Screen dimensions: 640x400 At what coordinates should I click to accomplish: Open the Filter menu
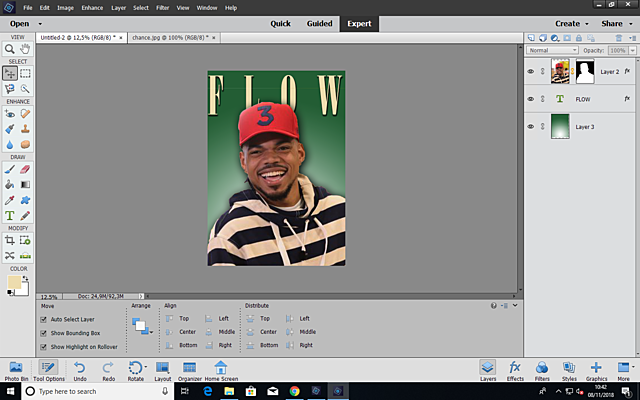pos(162,8)
